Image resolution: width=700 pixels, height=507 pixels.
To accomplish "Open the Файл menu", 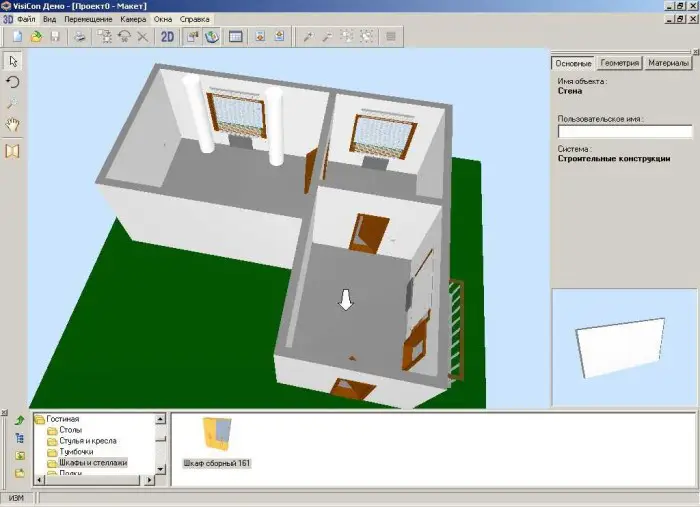I will point(26,19).
